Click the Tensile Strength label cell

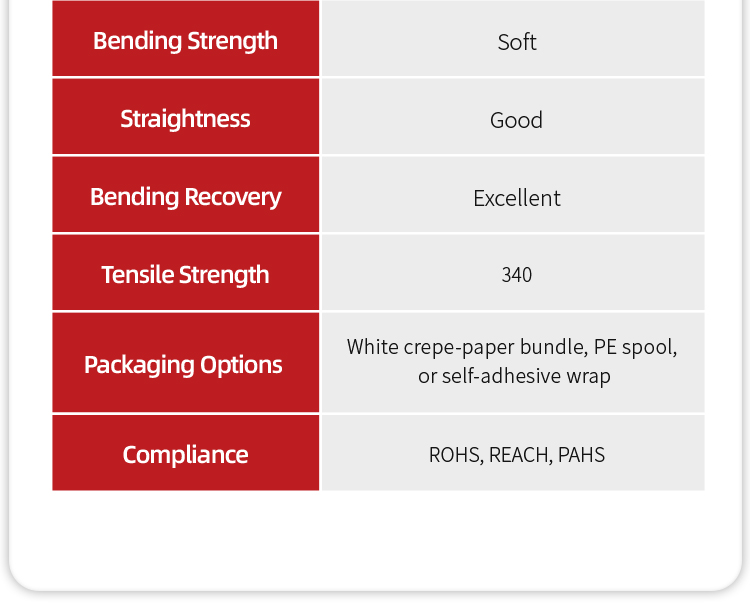click(x=186, y=273)
